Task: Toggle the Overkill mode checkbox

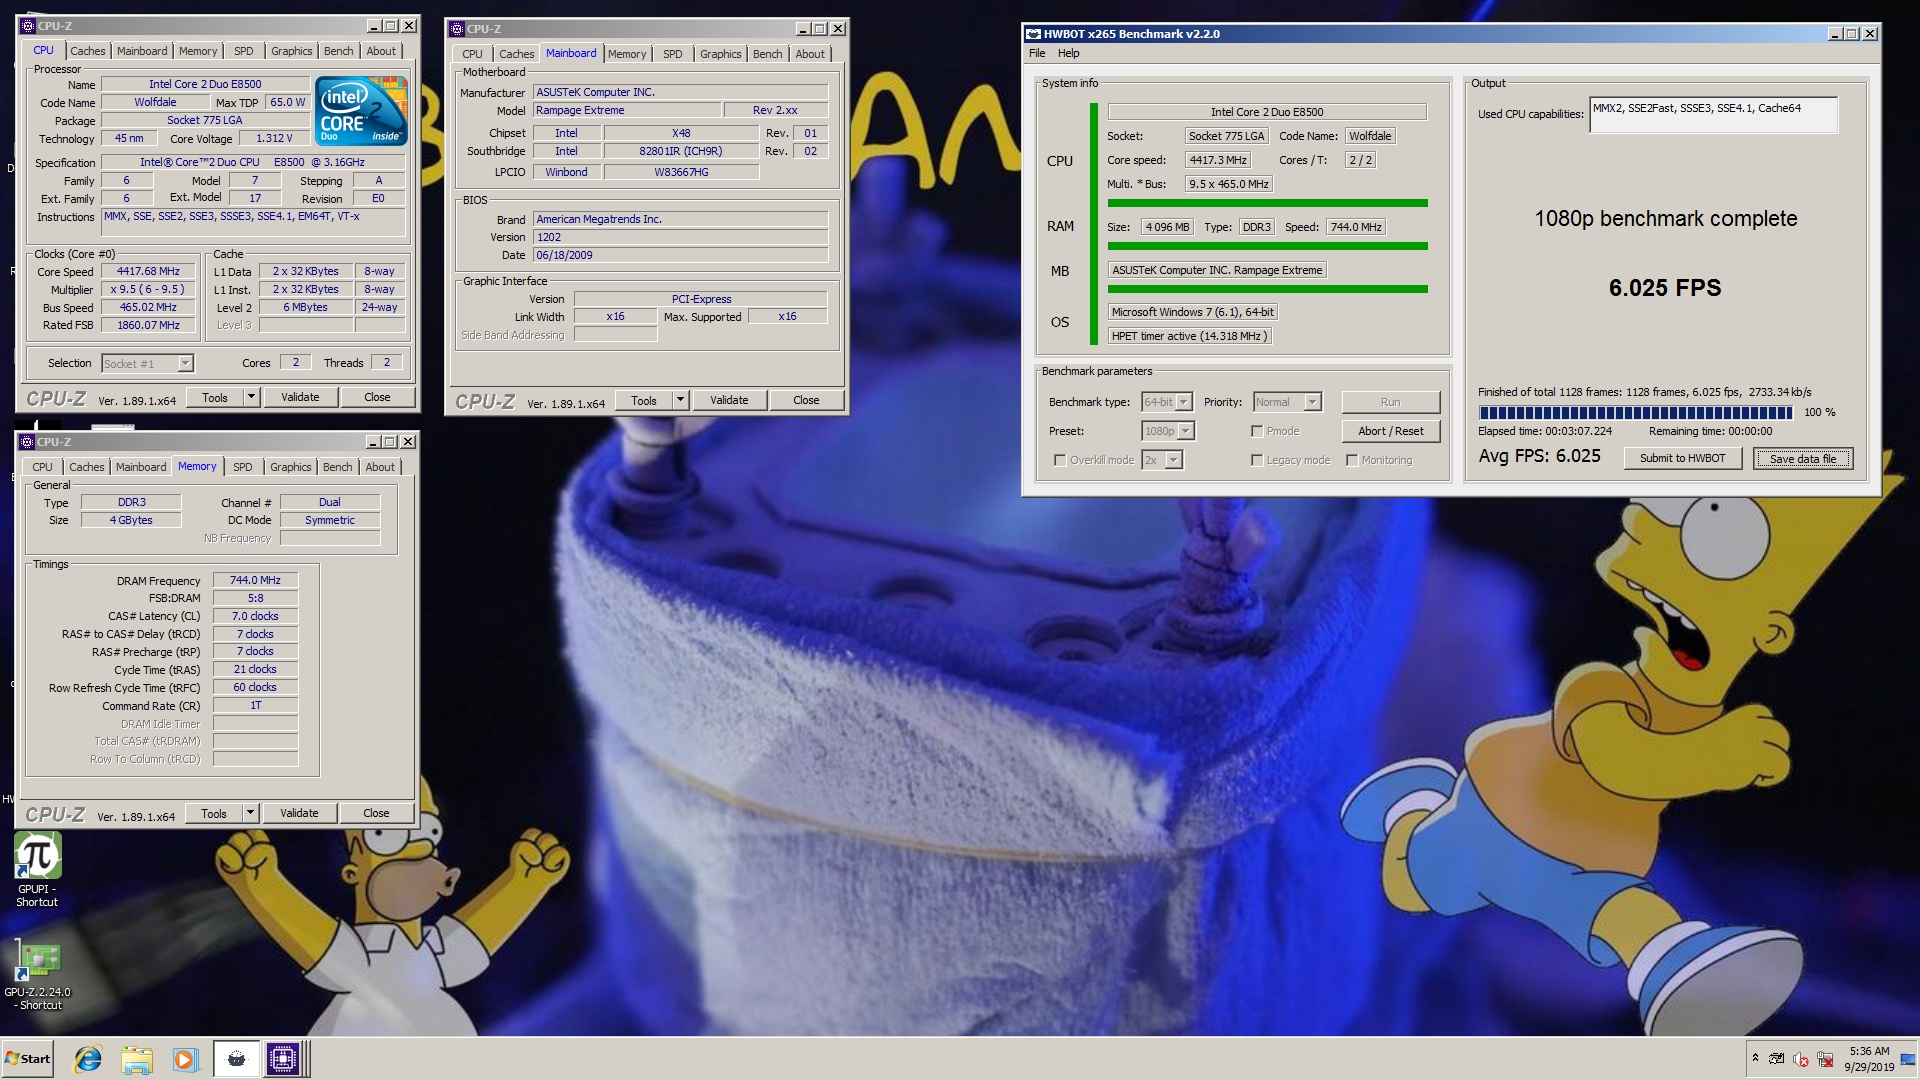Action: pyautogui.click(x=1060, y=460)
